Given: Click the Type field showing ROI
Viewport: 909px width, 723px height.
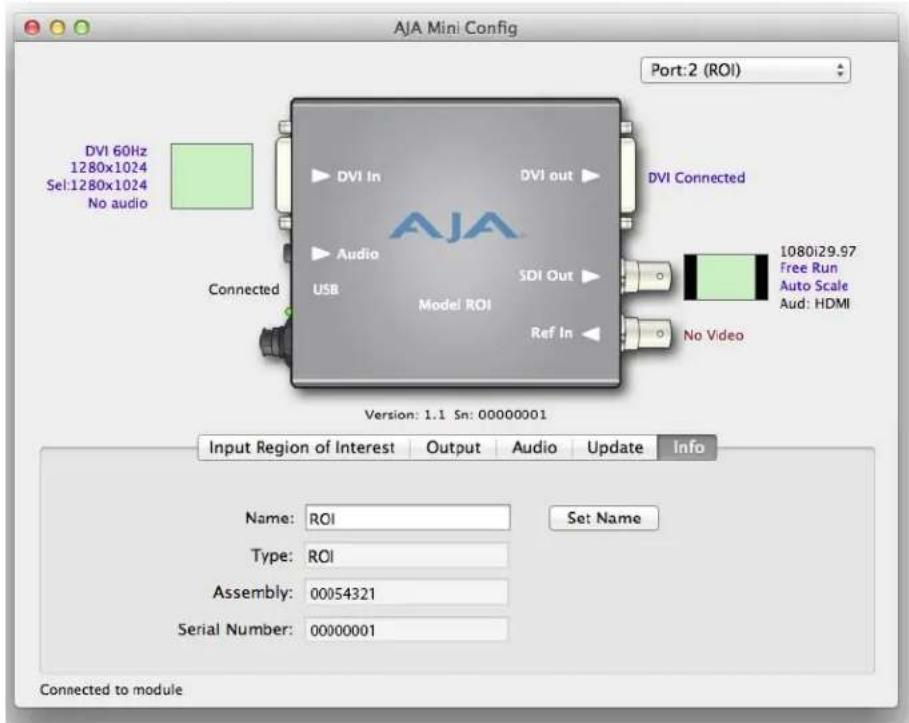Looking at the screenshot, I should pos(406,556).
